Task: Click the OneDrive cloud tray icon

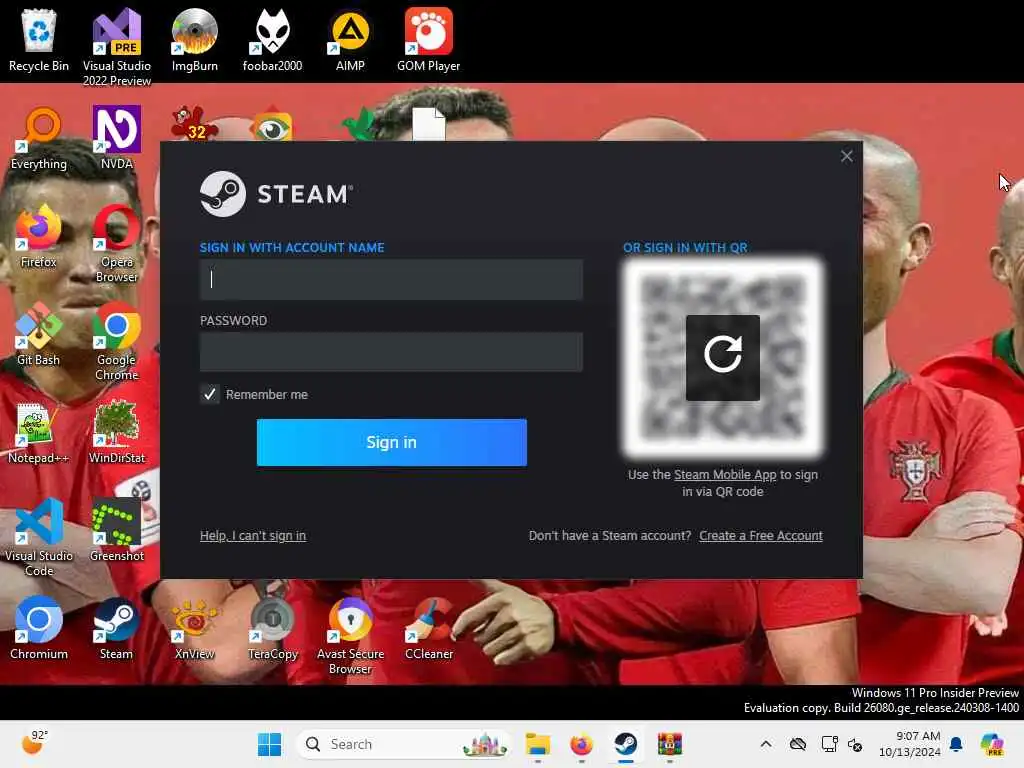Action: point(797,744)
